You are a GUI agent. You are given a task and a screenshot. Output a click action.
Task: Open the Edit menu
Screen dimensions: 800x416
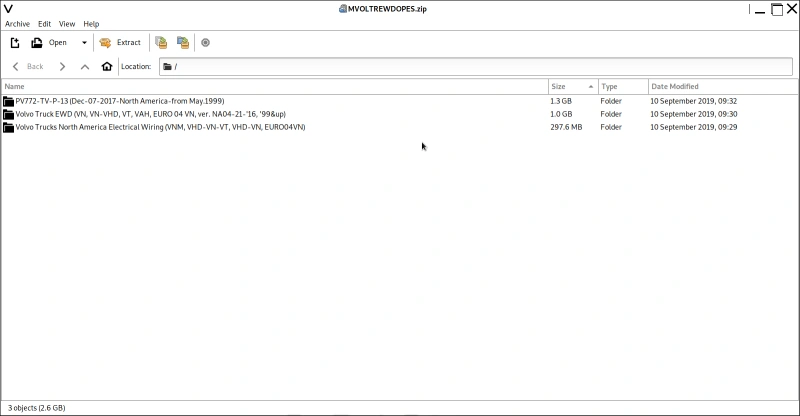44,24
